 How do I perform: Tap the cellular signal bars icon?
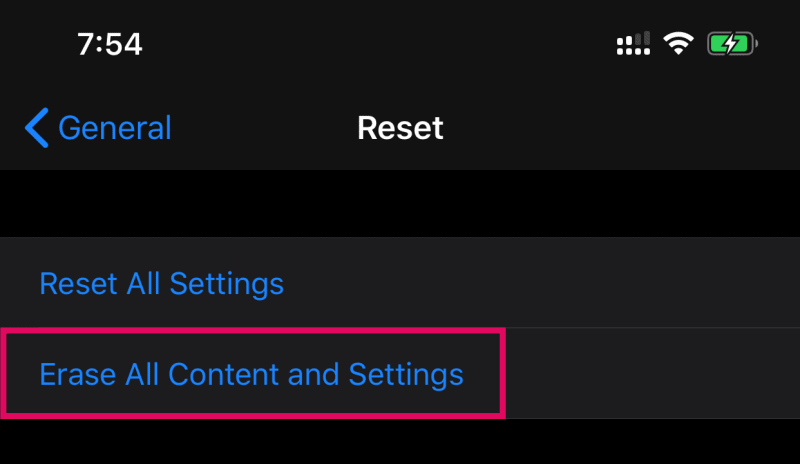633,43
